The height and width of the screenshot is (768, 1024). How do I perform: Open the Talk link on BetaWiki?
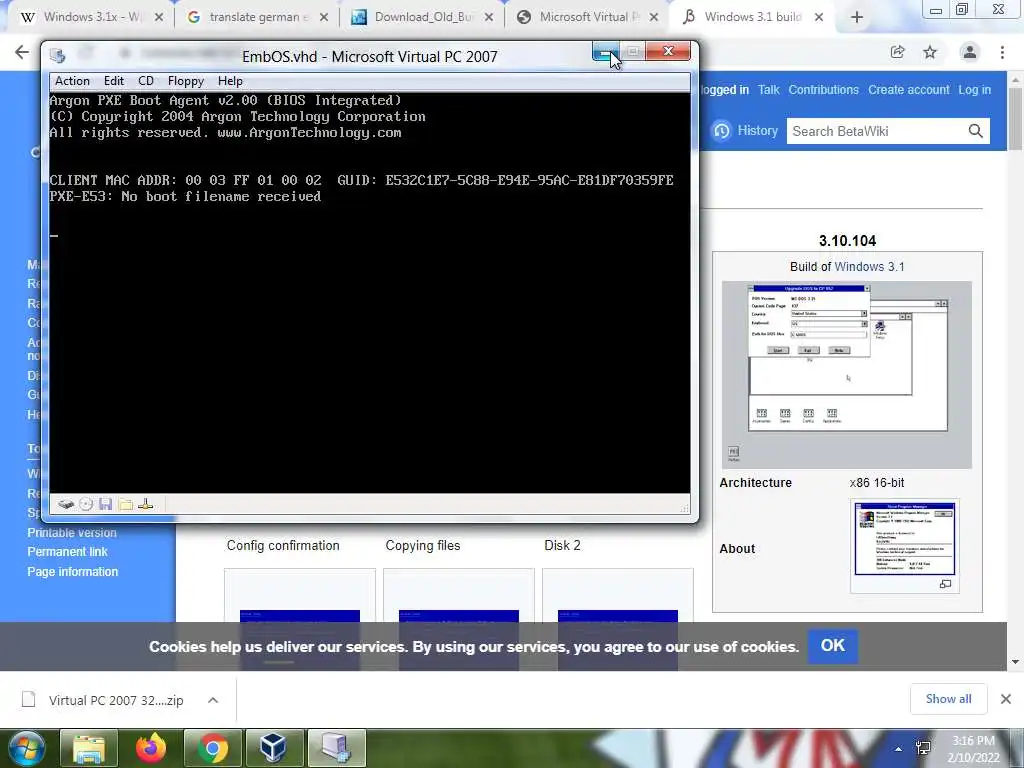click(769, 90)
